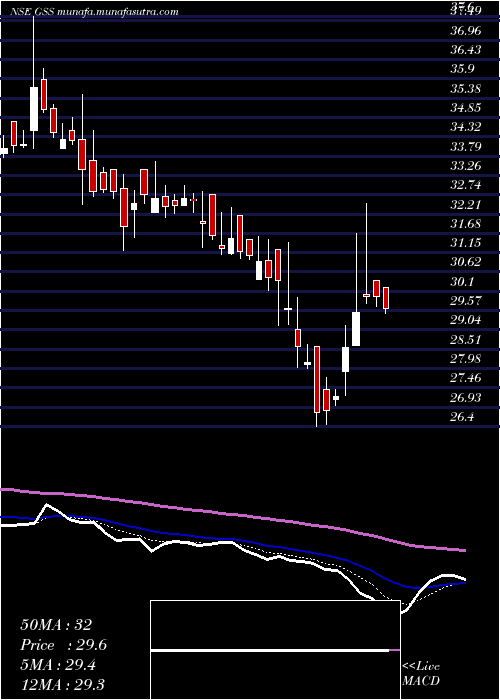The height and width of the screenshot is (700, 500).
Task: Click the 28.51 axis value
Action: coord(466,340)
